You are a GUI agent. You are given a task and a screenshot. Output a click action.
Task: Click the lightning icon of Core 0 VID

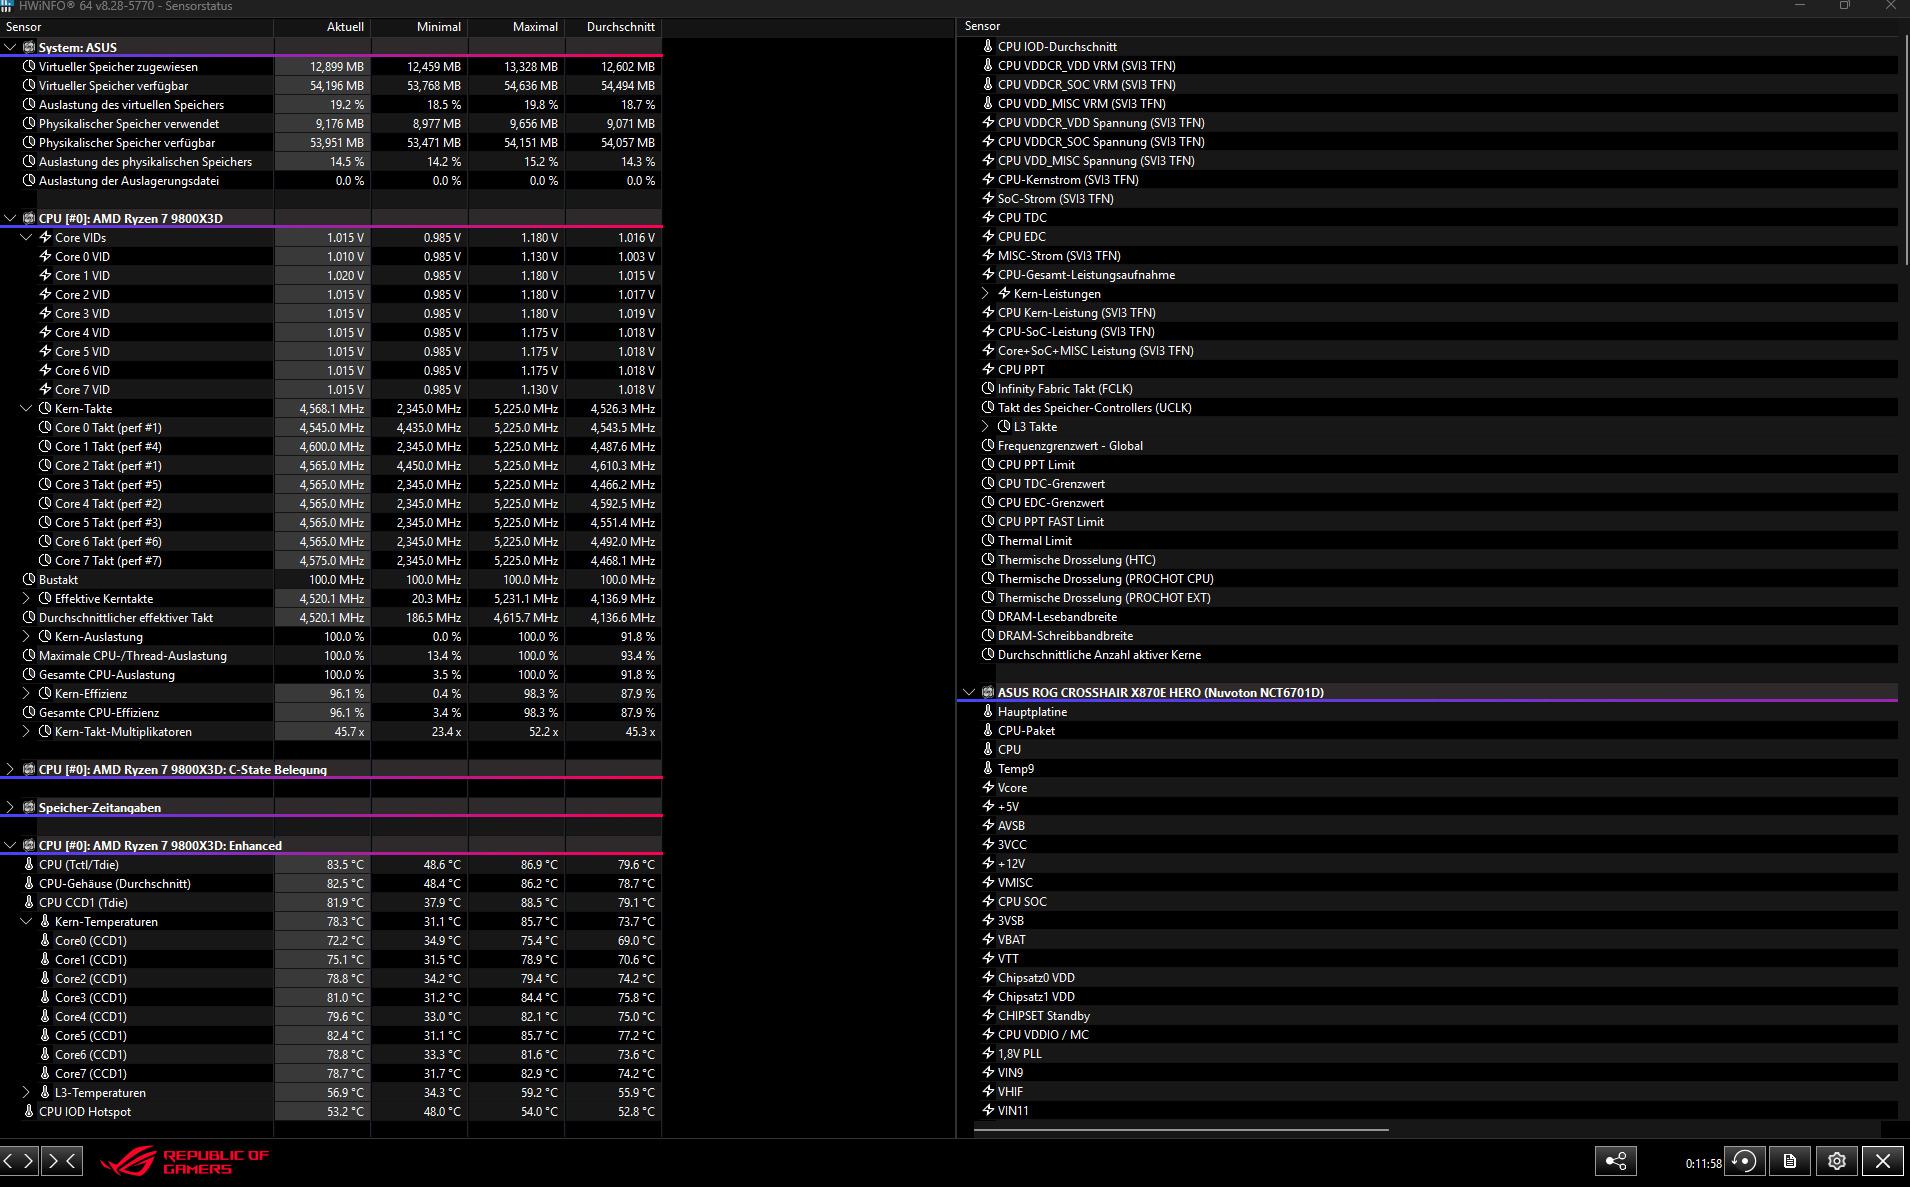pyautogui.click(x=45, y=256)
